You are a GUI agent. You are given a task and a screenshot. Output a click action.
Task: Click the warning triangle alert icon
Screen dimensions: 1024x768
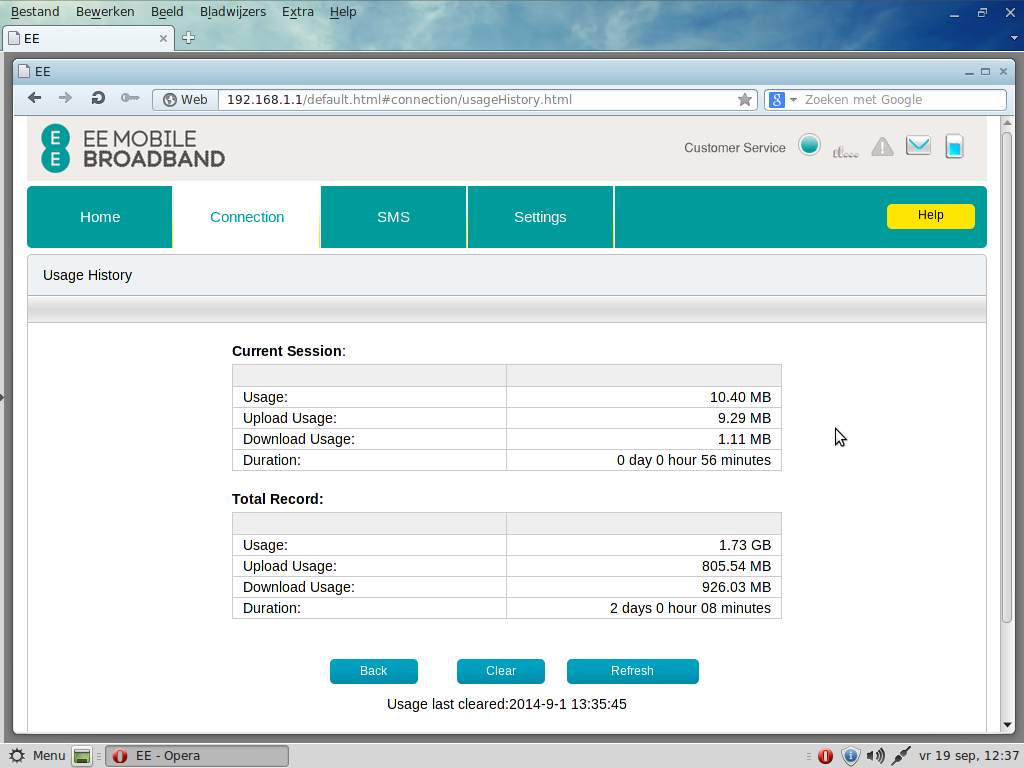pos(882,147)
